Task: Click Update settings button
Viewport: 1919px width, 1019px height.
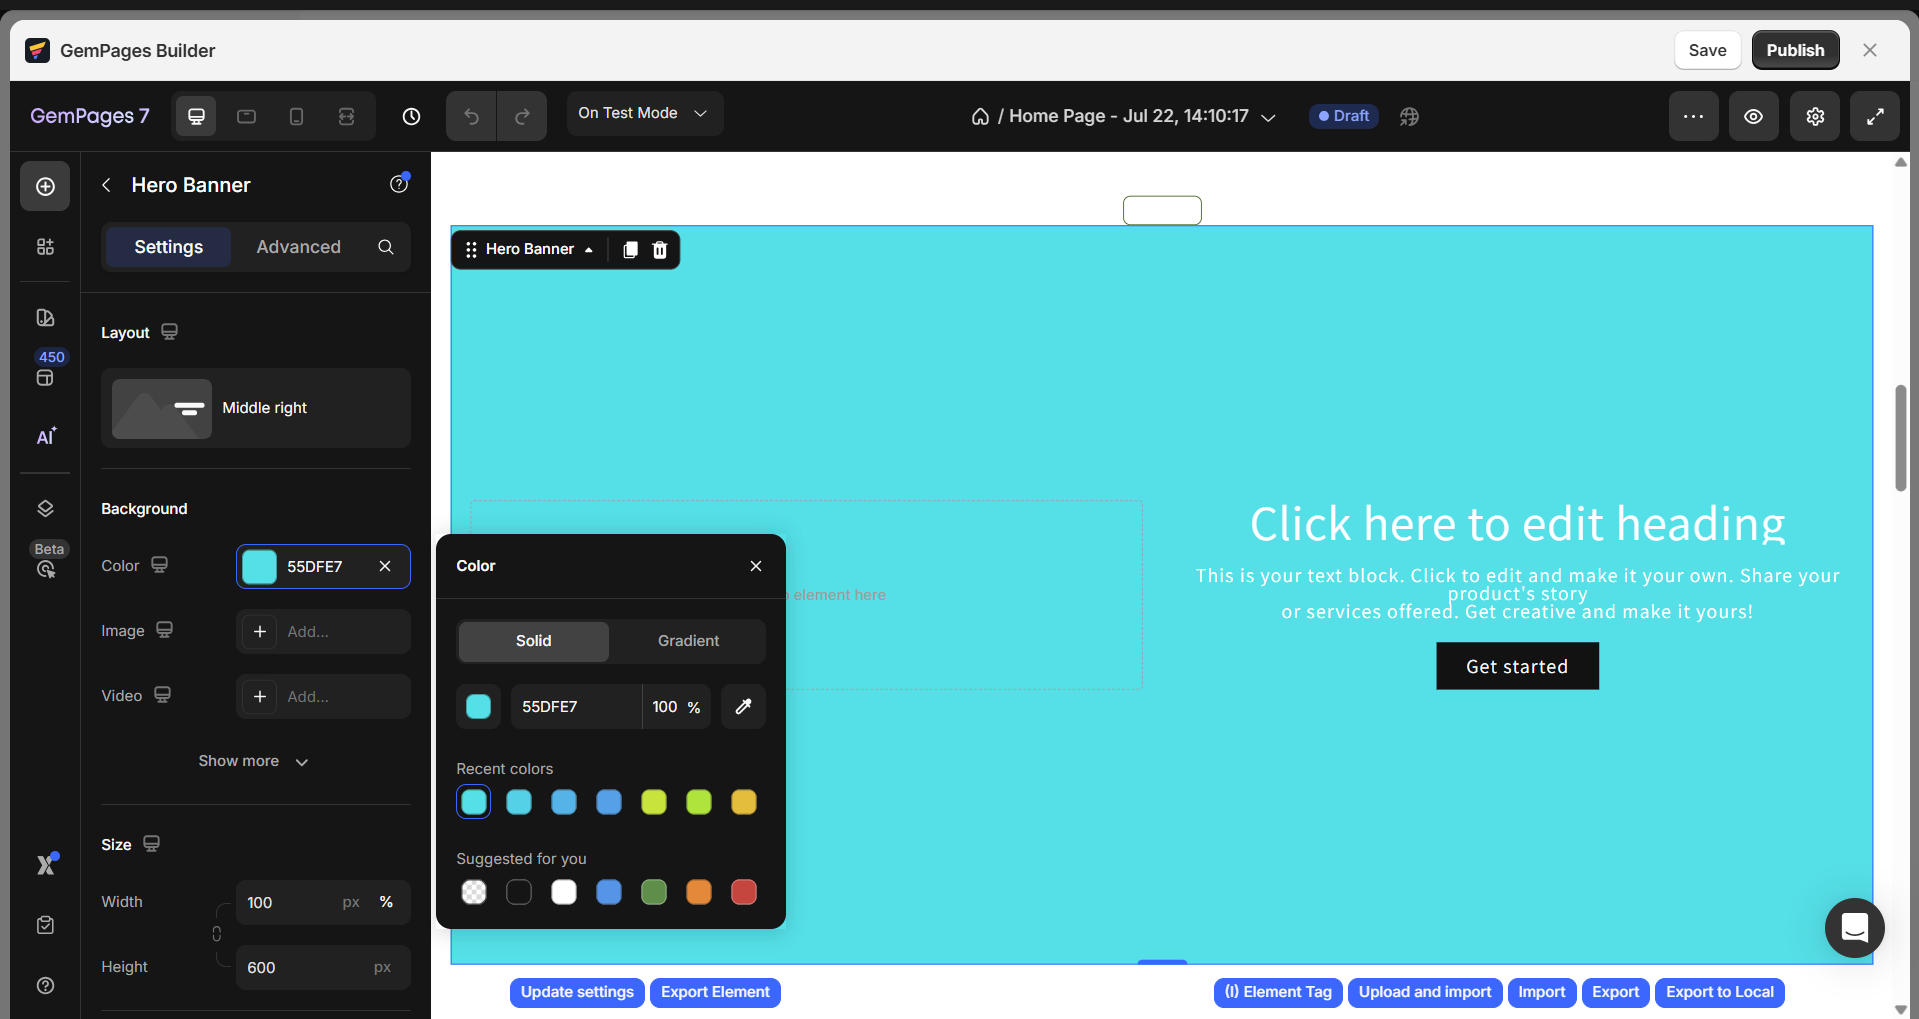Action: tap(577, 992)
